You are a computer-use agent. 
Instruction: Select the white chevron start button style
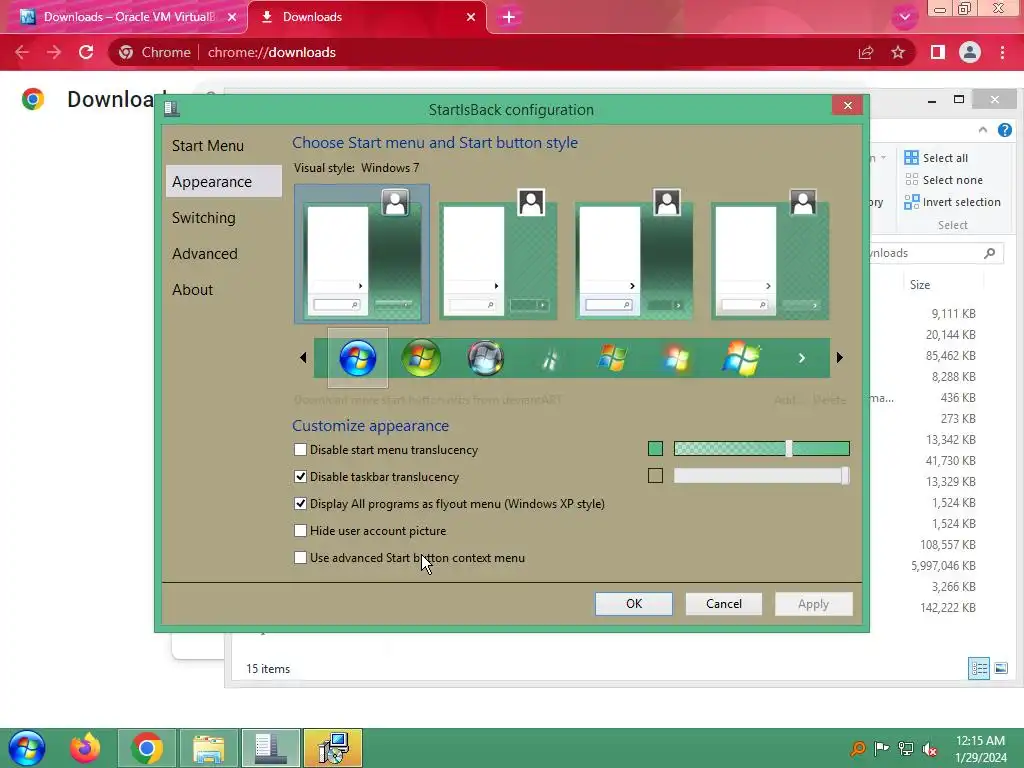tap(802, 358)
